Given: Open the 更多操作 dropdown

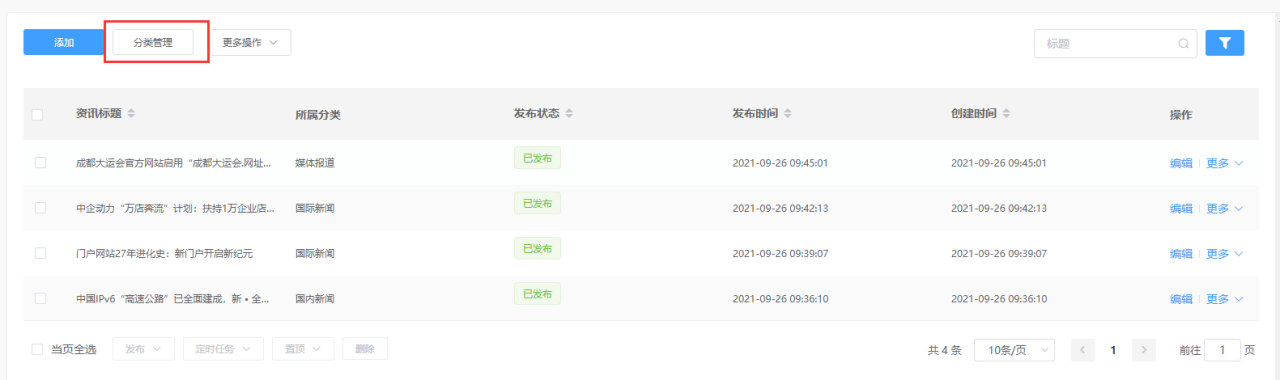Looking at the screenshot, I should coord(250,43).
